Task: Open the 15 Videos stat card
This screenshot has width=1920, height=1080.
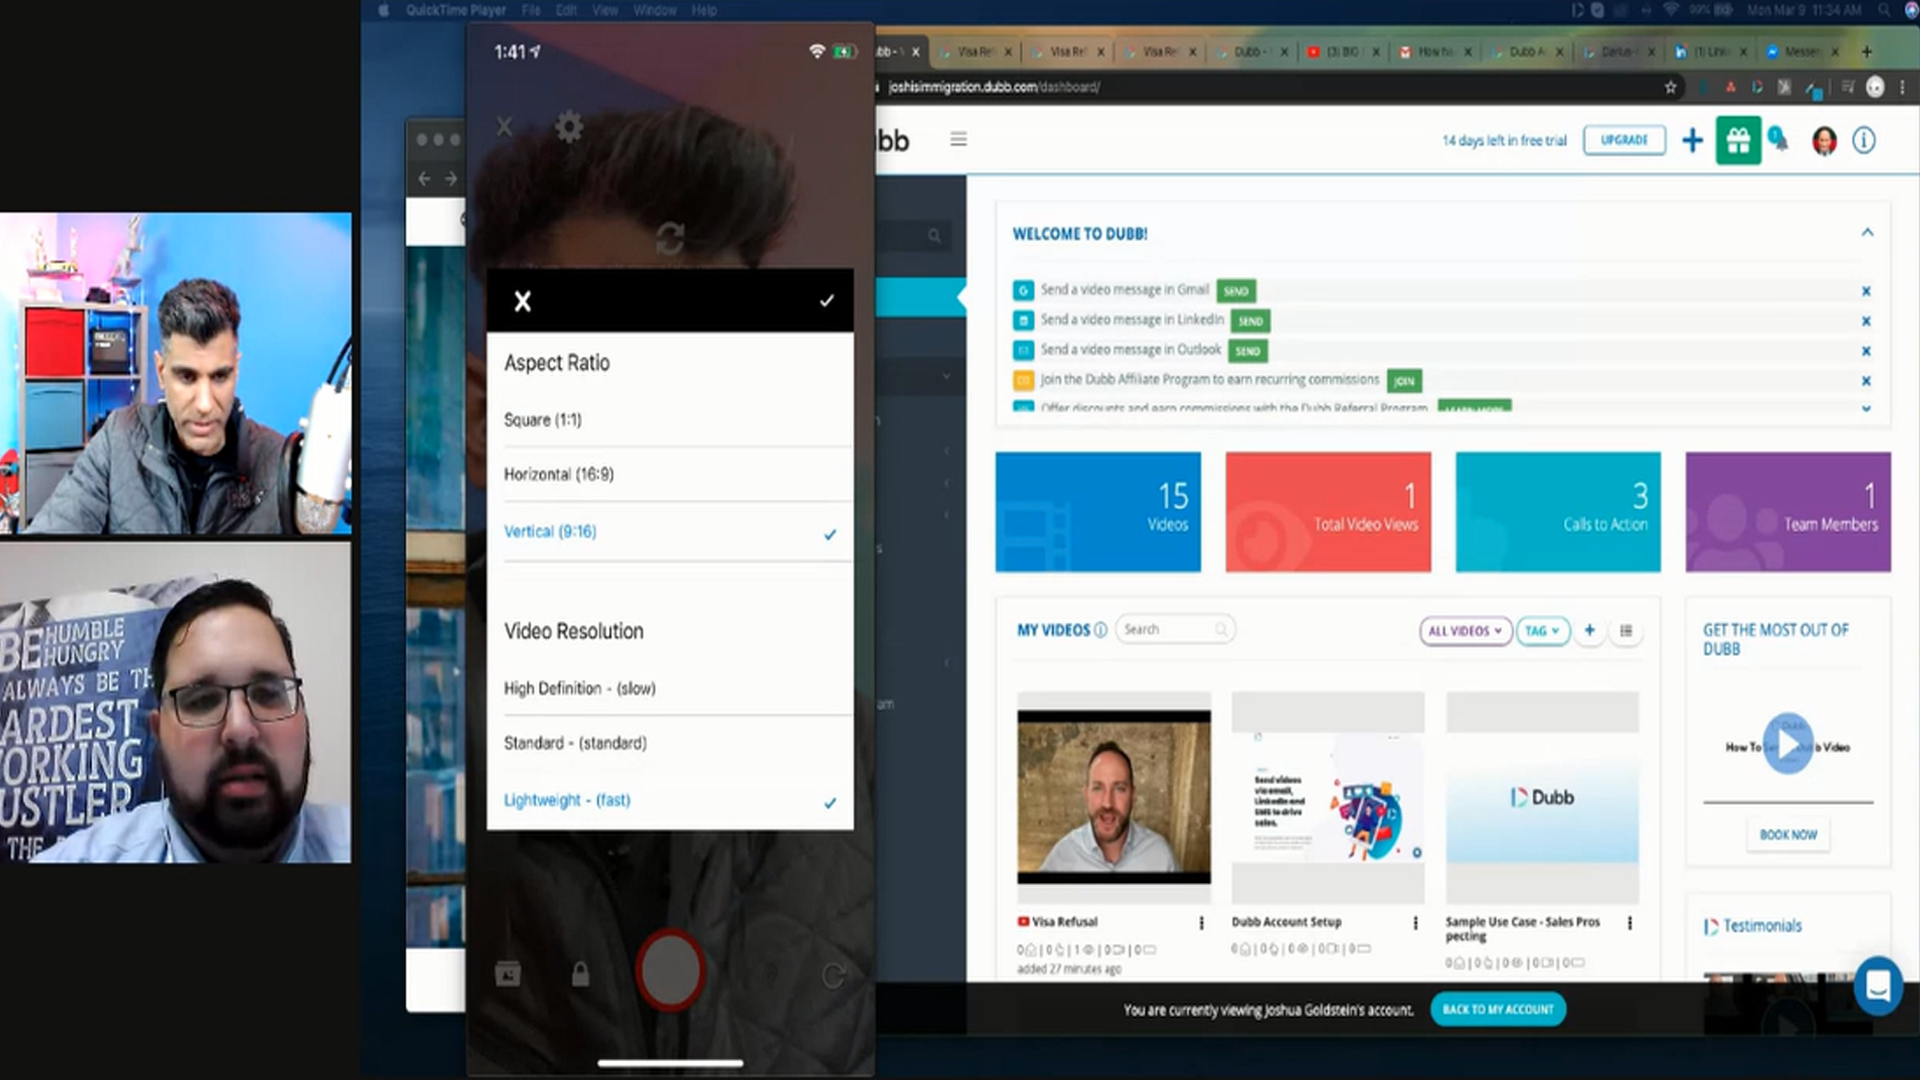Action: tap(1098, 512)
